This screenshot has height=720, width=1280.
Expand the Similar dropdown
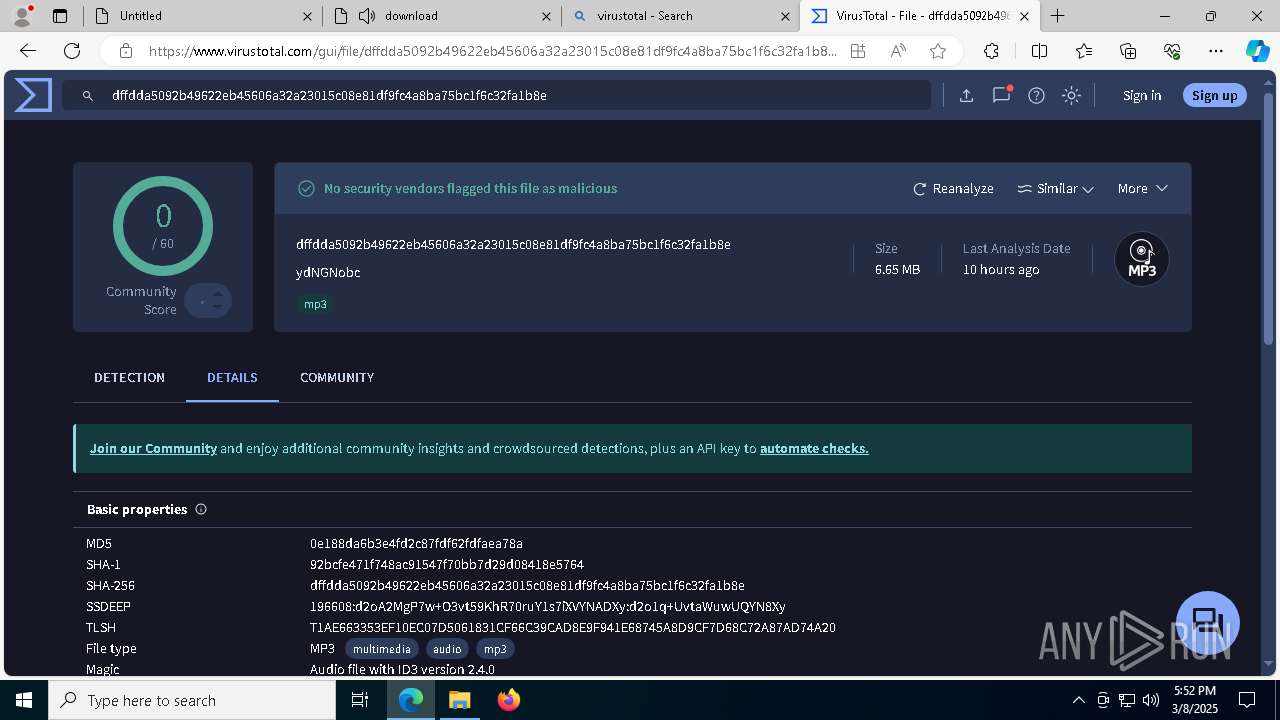coord(1055,188)
